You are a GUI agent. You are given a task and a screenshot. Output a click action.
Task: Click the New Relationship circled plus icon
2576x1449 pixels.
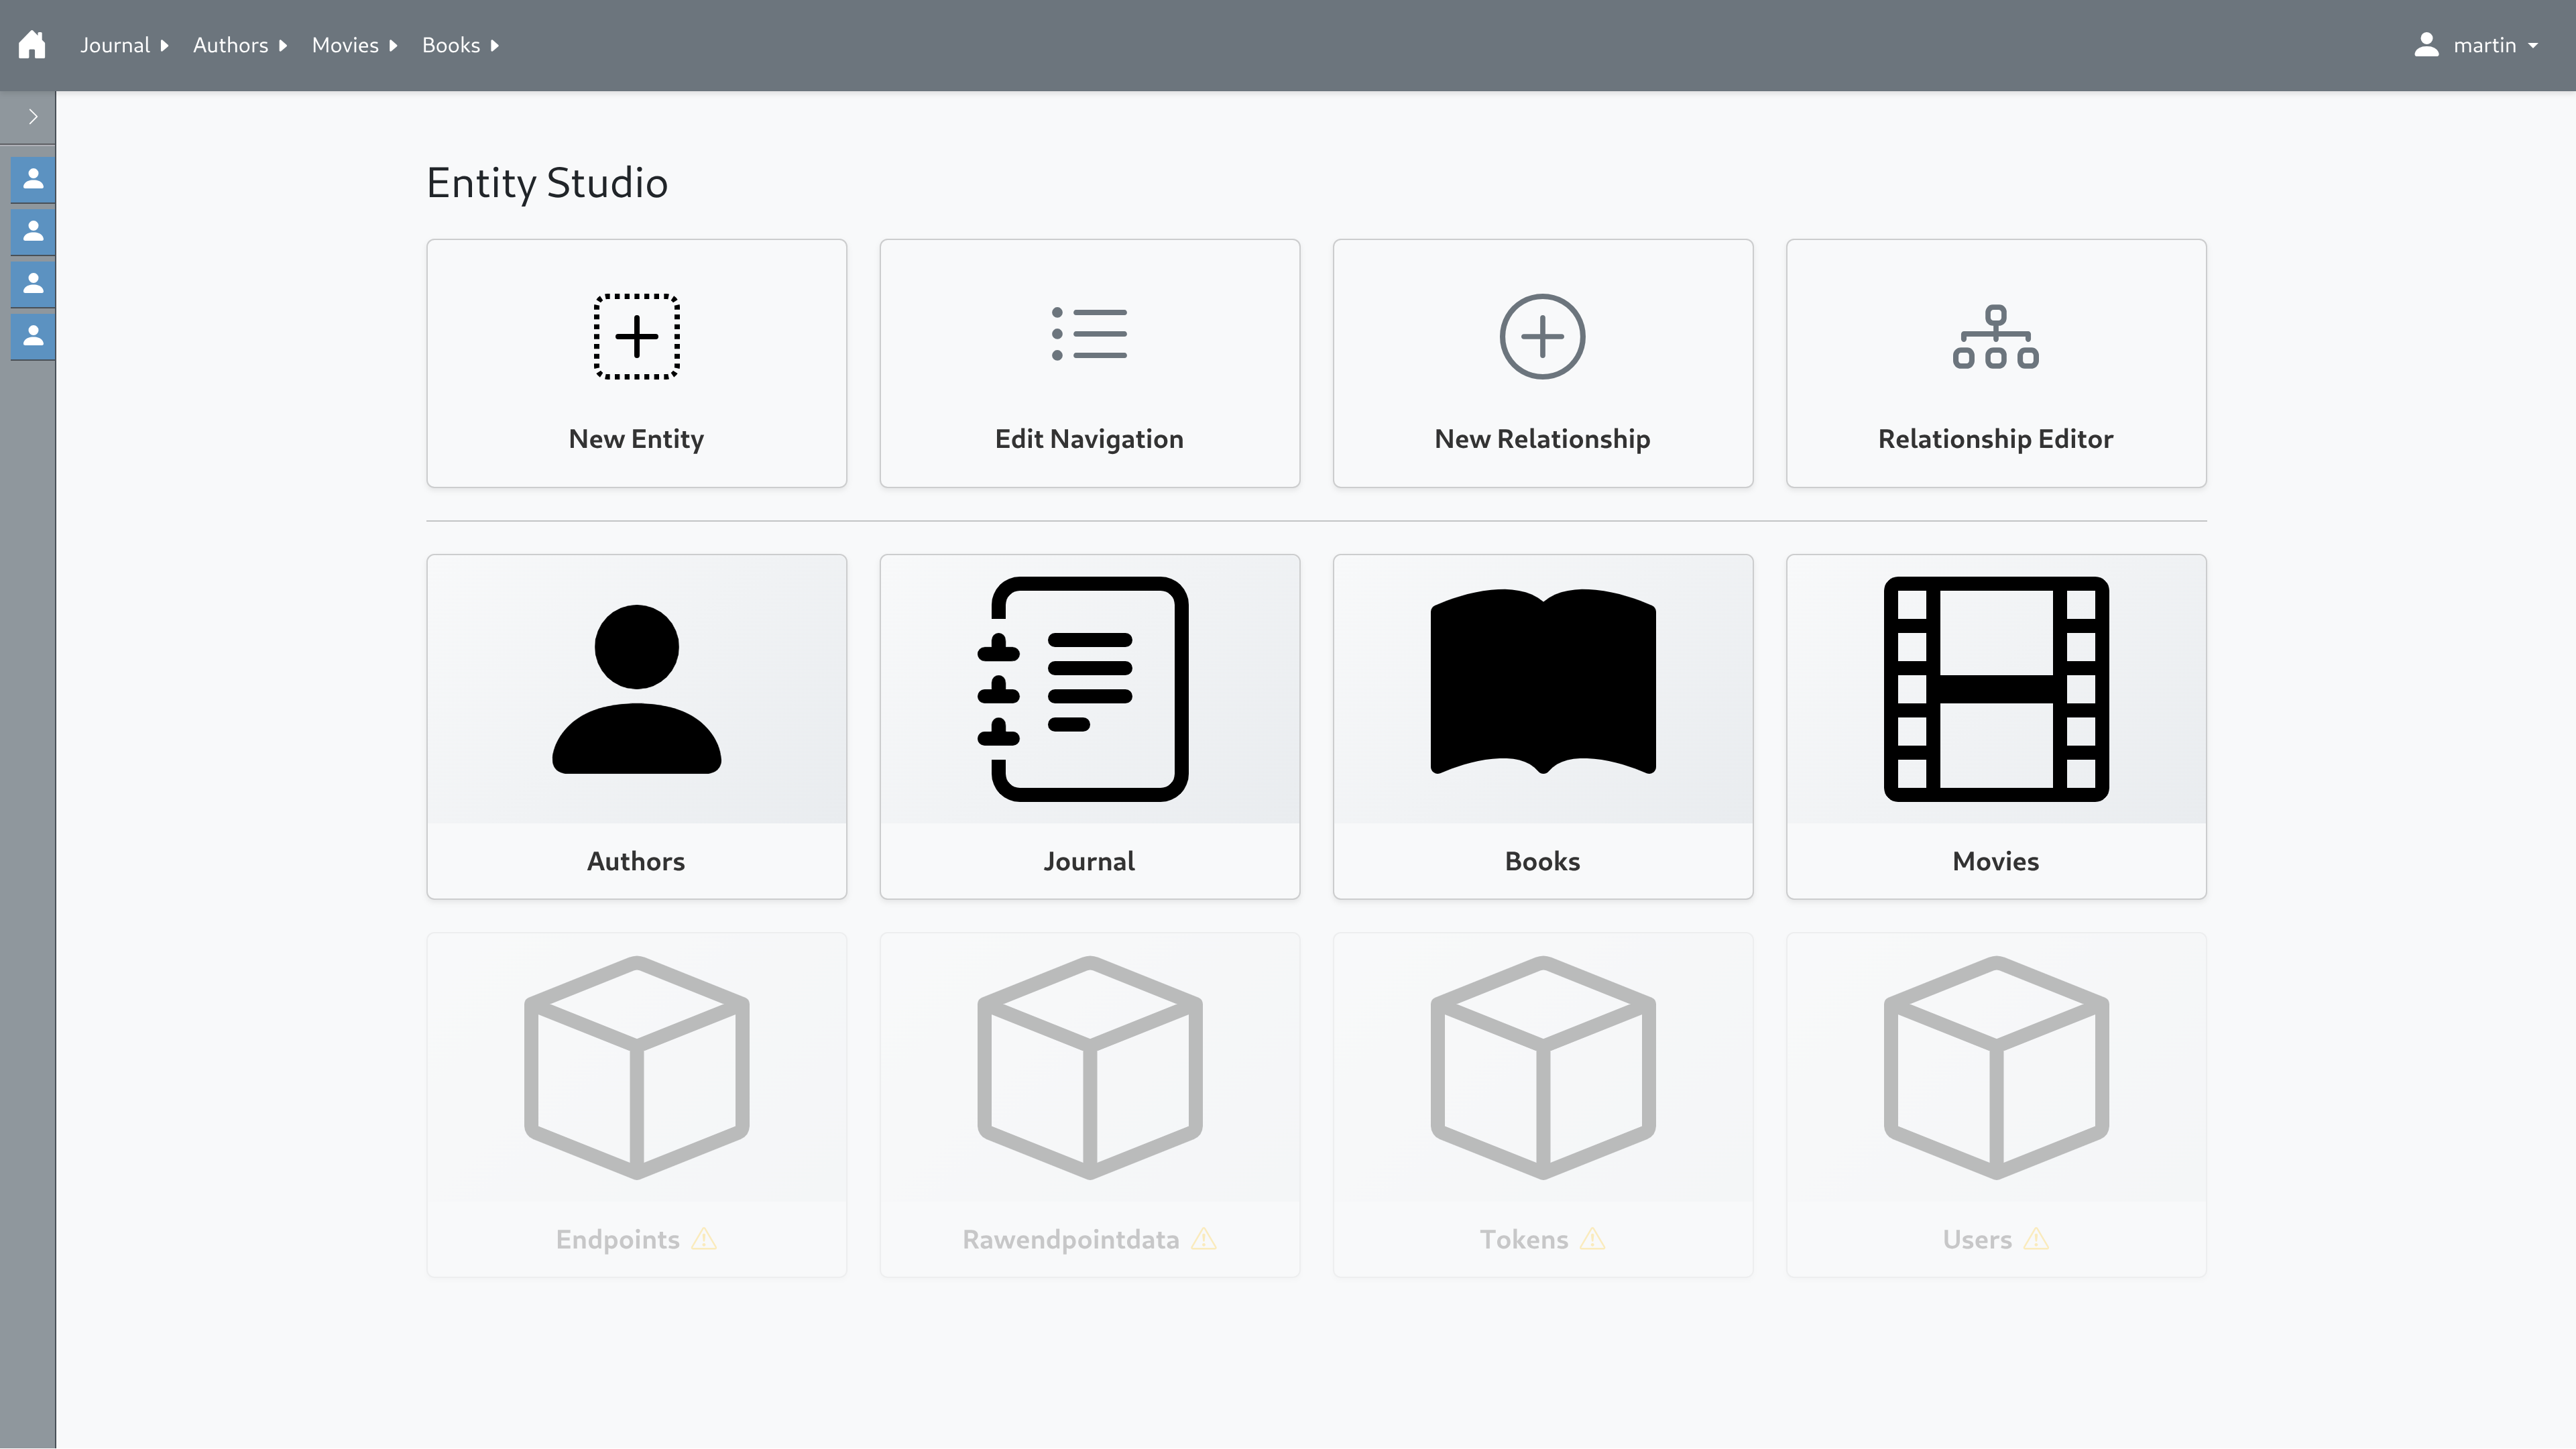coord(1542,337)
